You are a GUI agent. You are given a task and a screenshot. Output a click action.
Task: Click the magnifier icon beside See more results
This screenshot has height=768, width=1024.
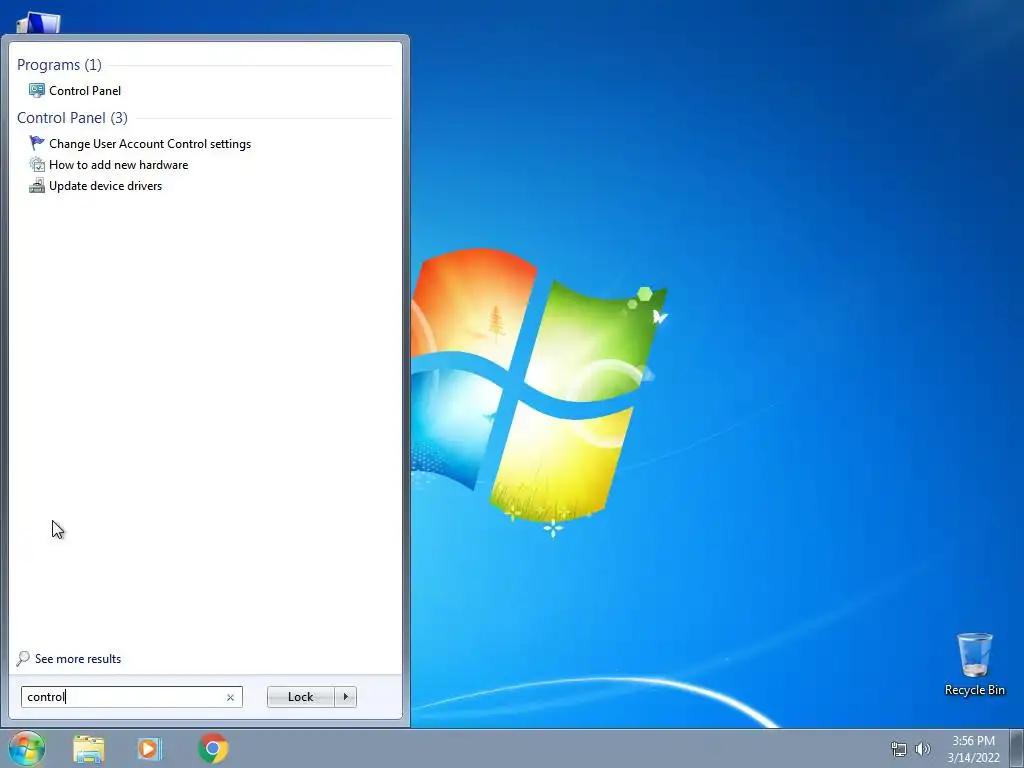click(x=24, y=658)
